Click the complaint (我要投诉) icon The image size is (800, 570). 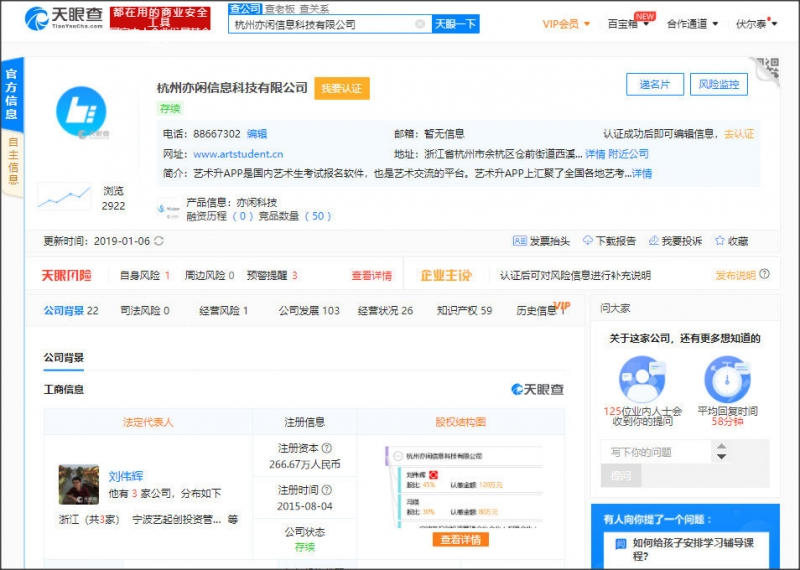click(654, 241)
